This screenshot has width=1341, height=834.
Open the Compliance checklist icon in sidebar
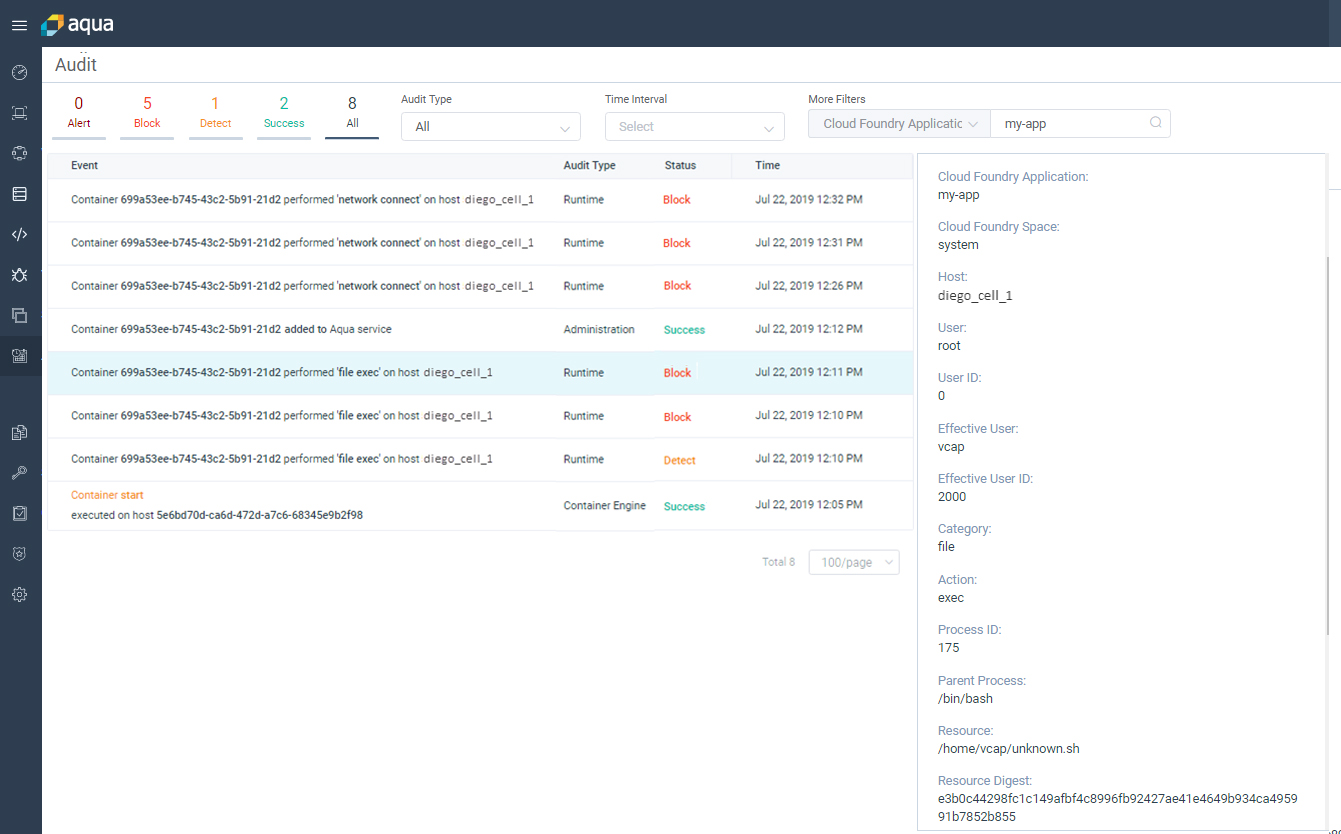[x=19, y=513]
